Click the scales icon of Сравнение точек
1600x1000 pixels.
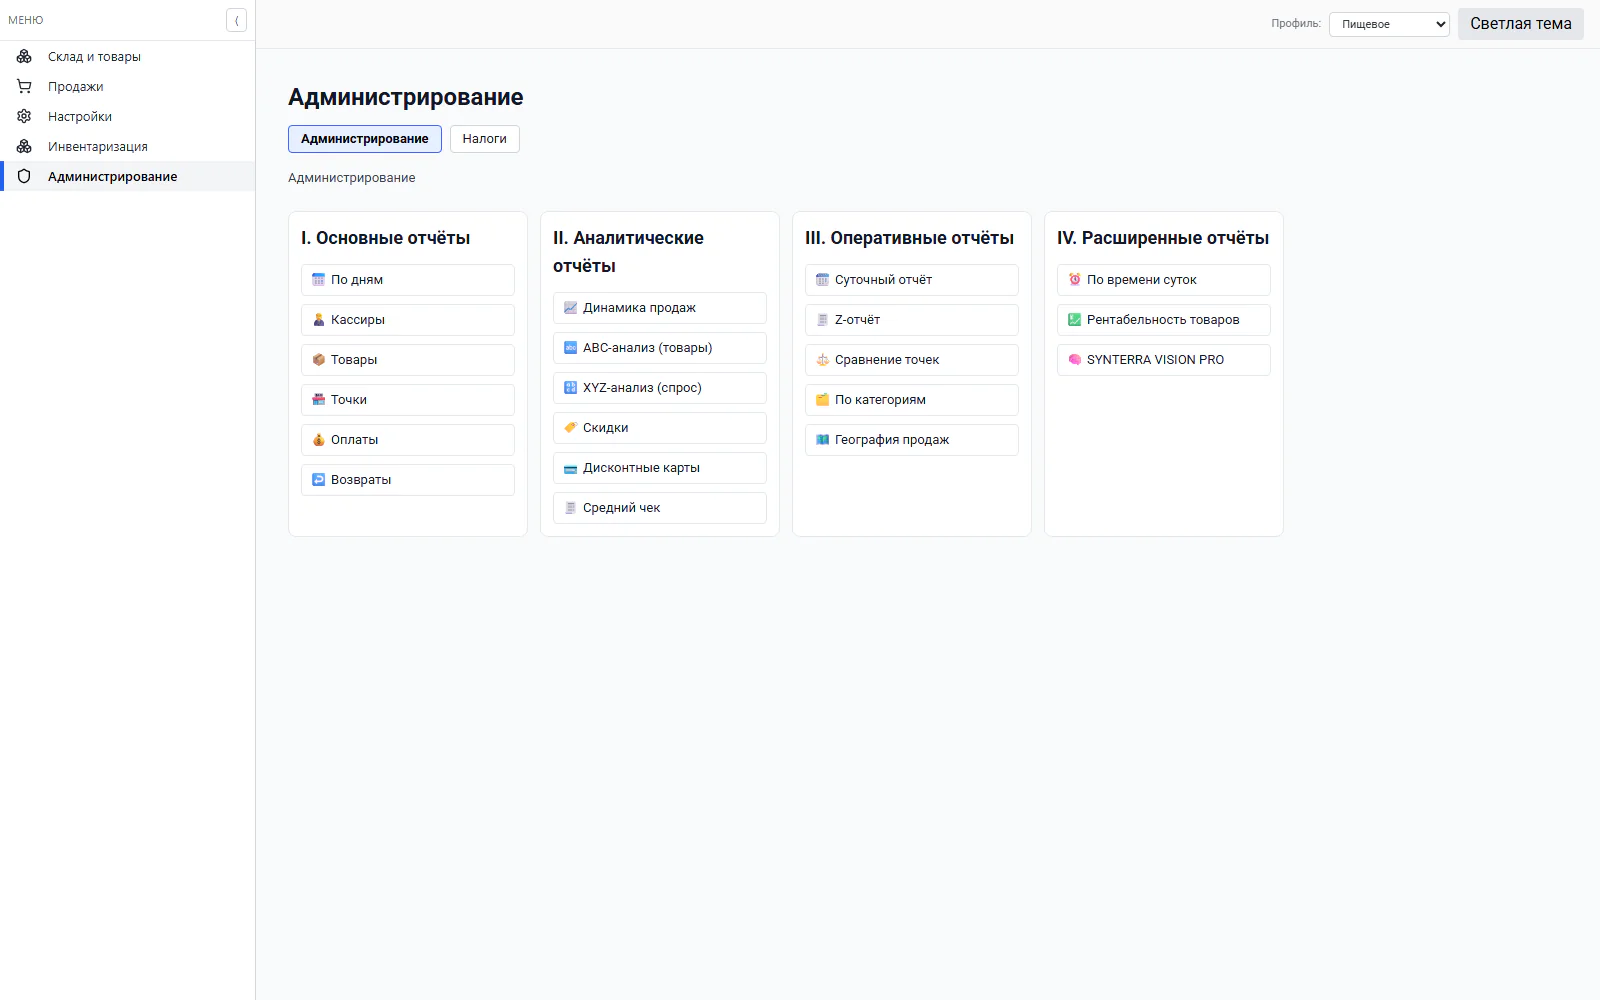coord(823,360)
